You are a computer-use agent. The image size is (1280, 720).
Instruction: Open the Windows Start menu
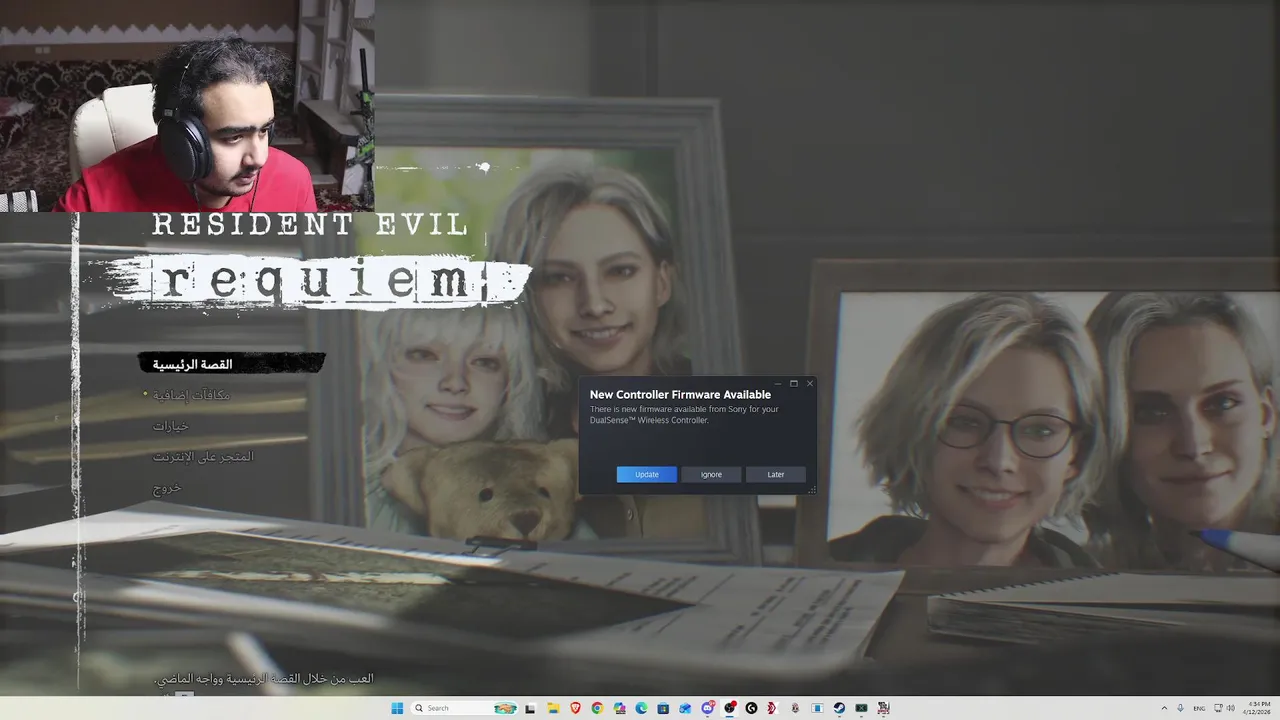(397, 708)
